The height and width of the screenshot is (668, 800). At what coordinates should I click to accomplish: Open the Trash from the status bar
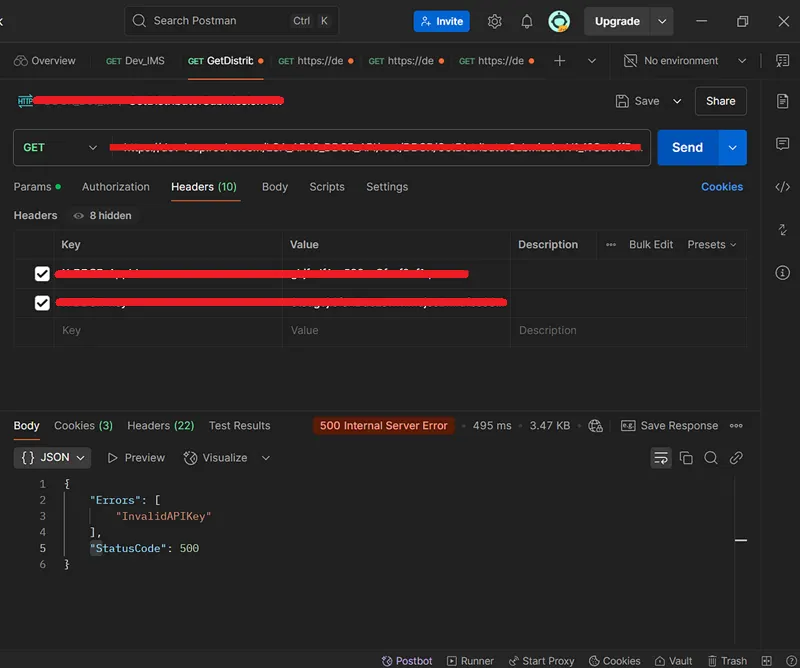point(727,661)
